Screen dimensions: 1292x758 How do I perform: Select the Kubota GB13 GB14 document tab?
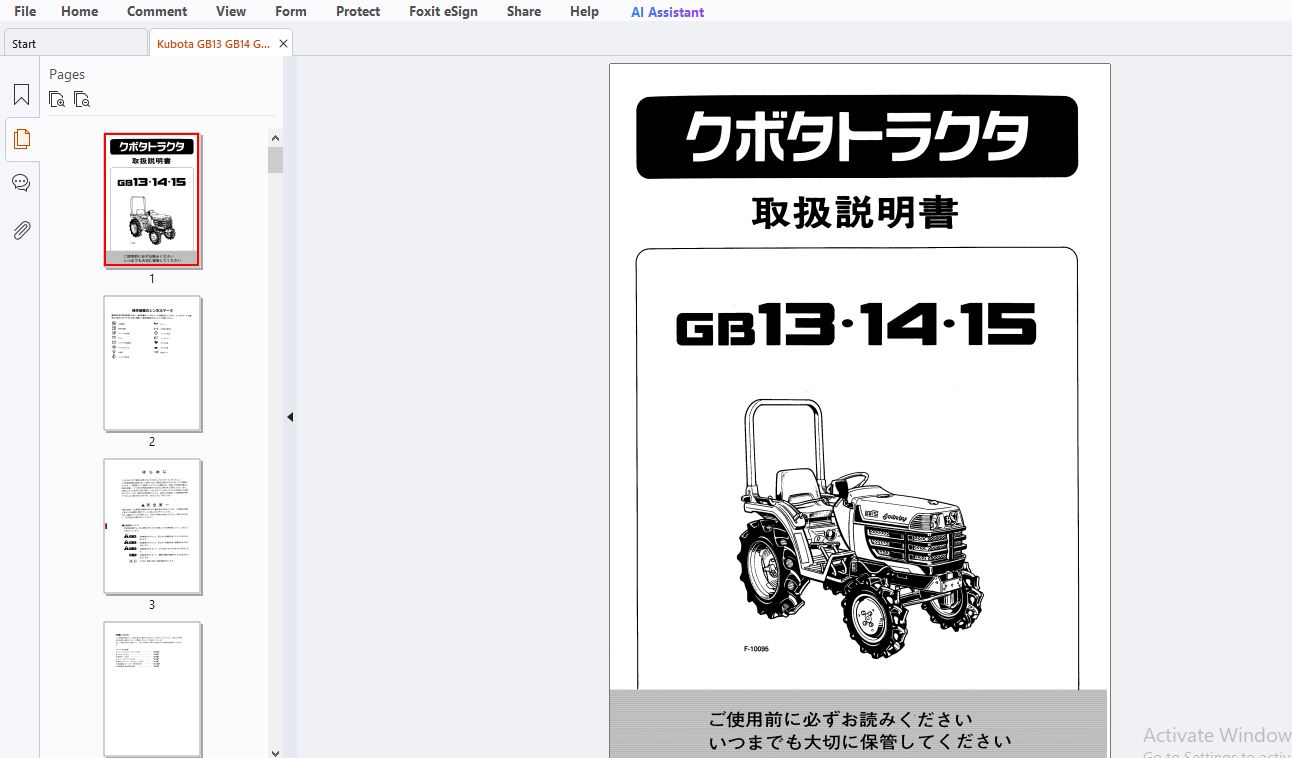pyautogui.click(x=213, y=43)
